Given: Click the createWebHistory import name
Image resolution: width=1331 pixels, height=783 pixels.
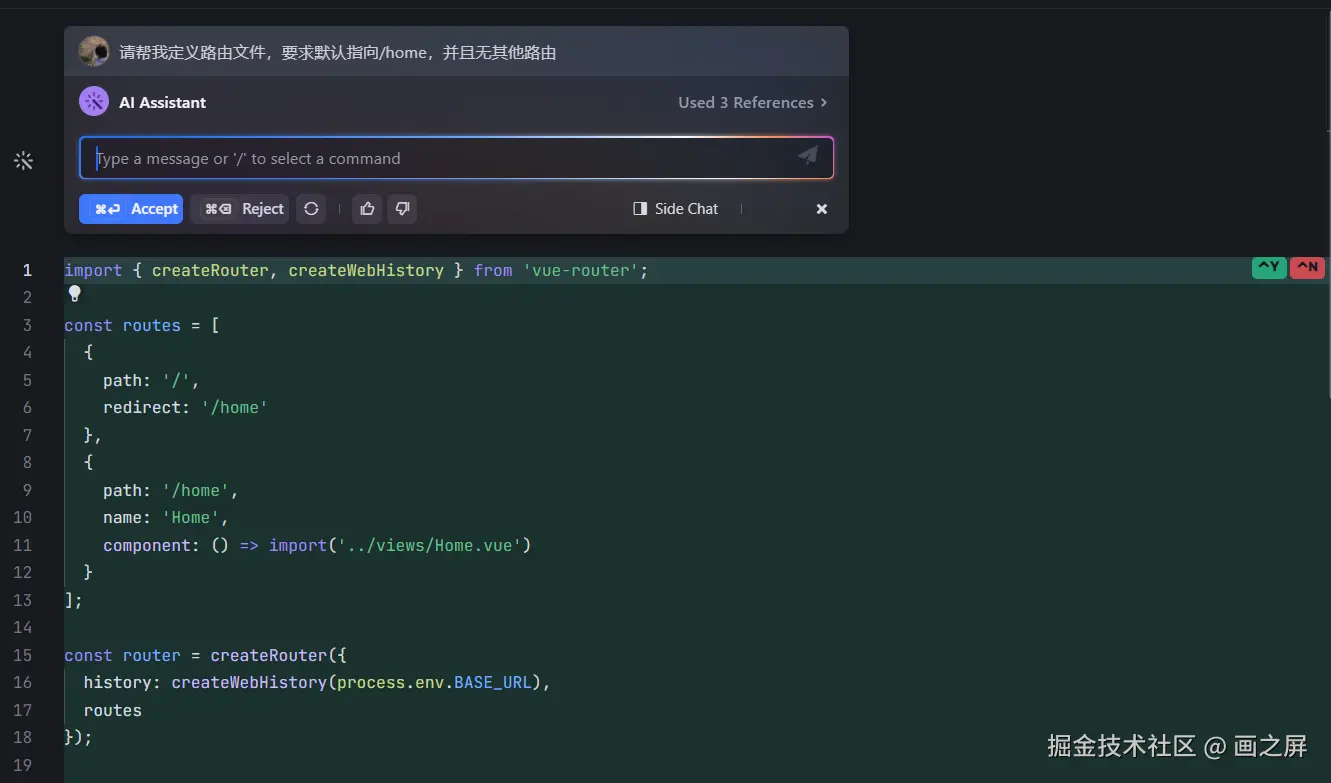Looking at the screenshot, I should [x=366, y=270].
